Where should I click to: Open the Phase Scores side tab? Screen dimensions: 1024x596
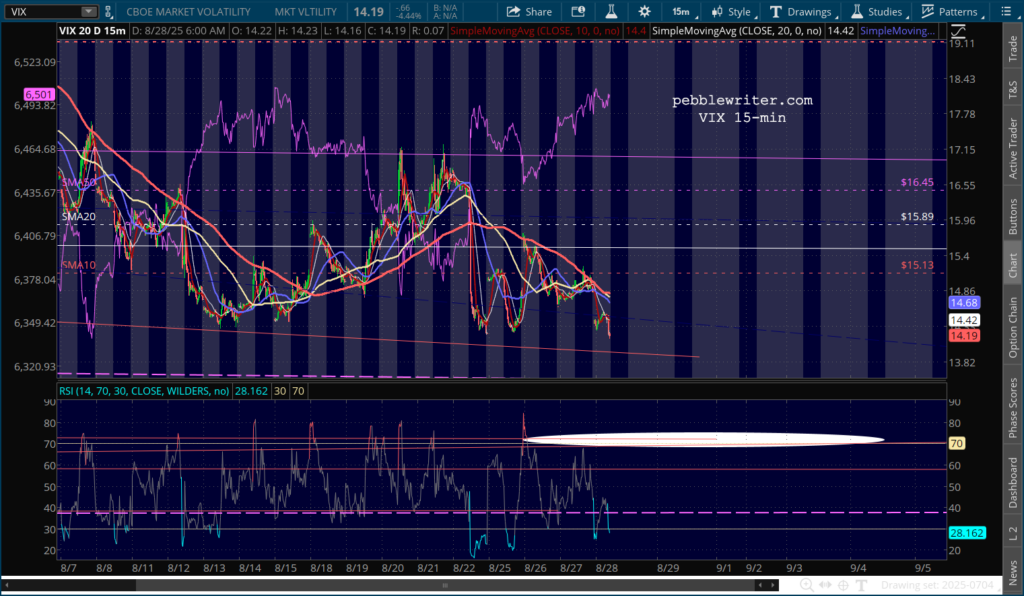(1012, 407)
